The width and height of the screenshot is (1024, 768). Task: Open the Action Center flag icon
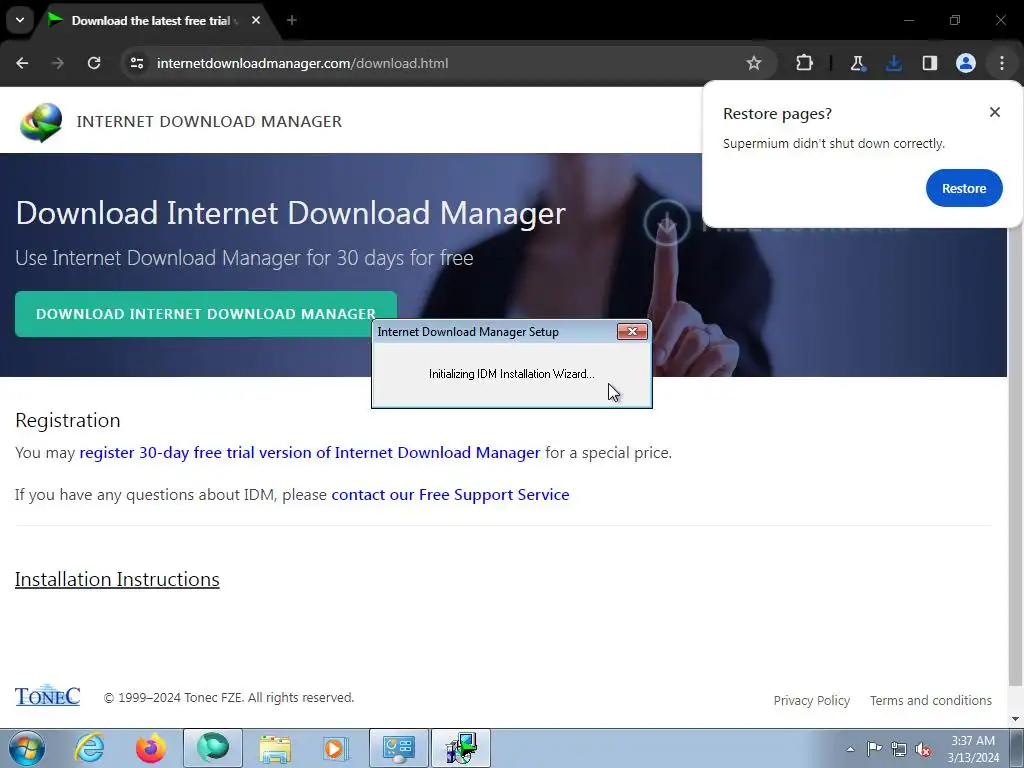(x=874, y=749)
